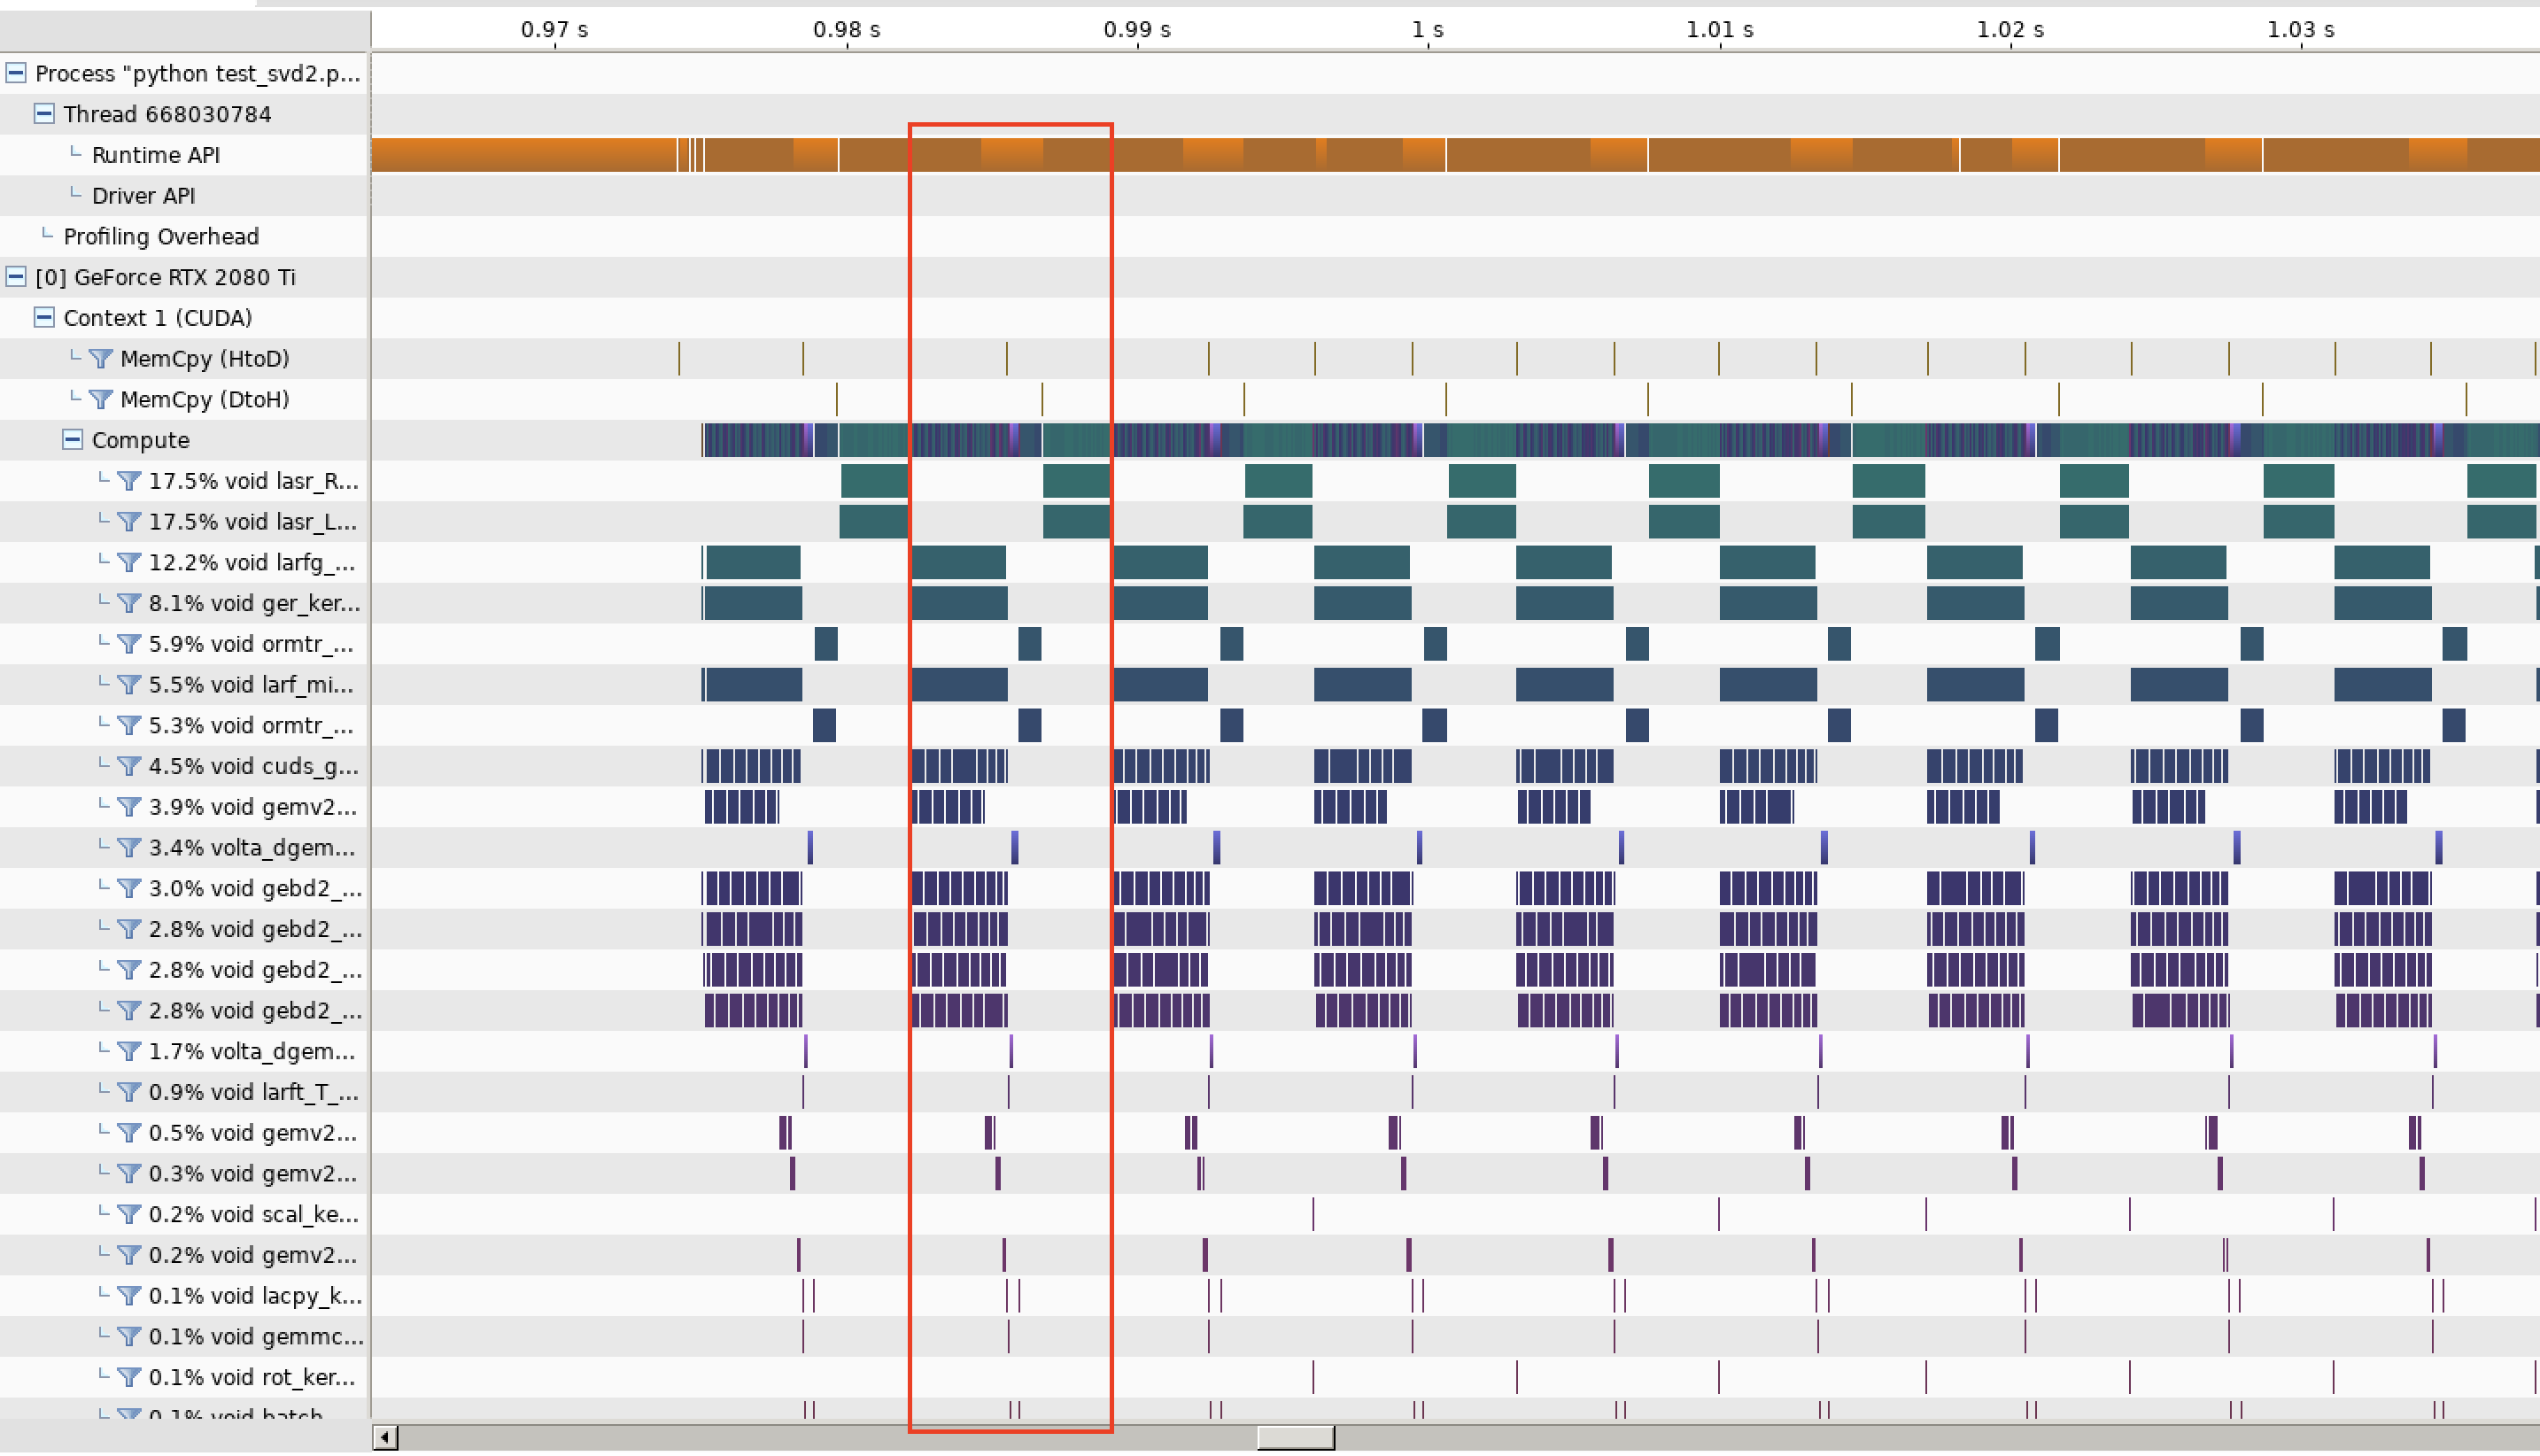Select the 12.2% void larfg kernel label

pyautogui.click(x=251, y=562)
